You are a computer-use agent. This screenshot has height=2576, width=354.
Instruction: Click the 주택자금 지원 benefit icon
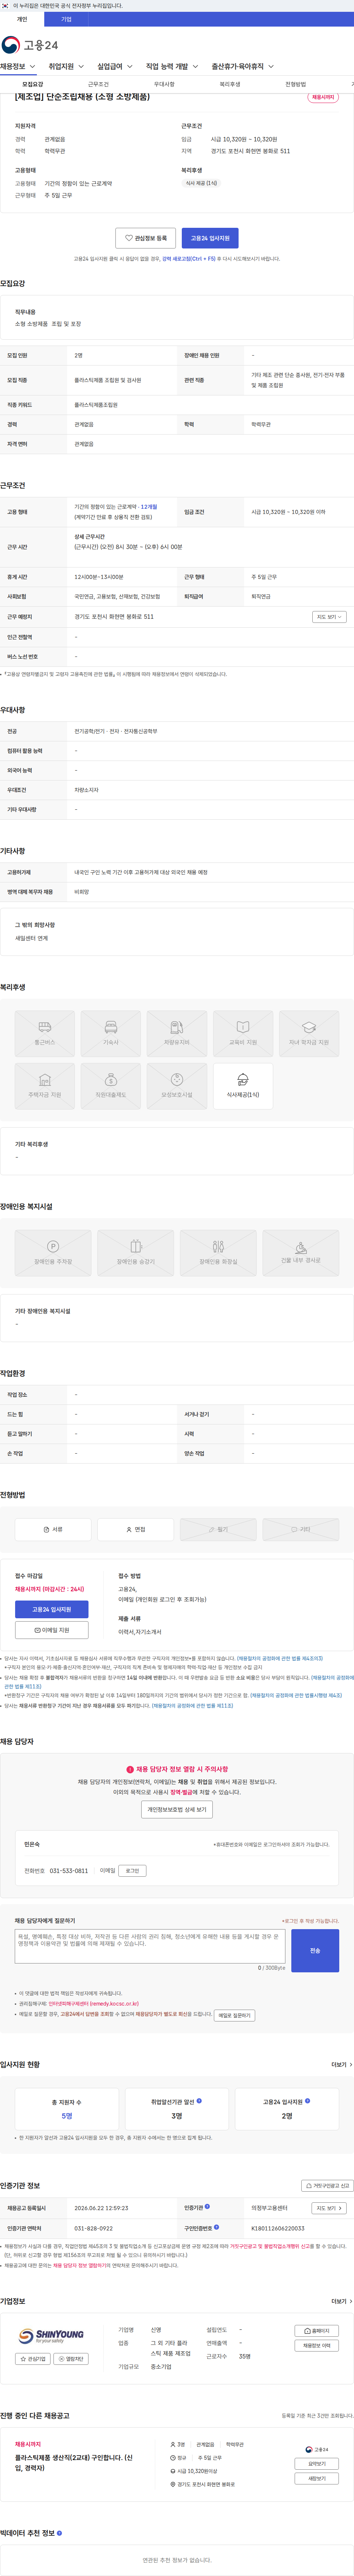tap(45, 1086)
